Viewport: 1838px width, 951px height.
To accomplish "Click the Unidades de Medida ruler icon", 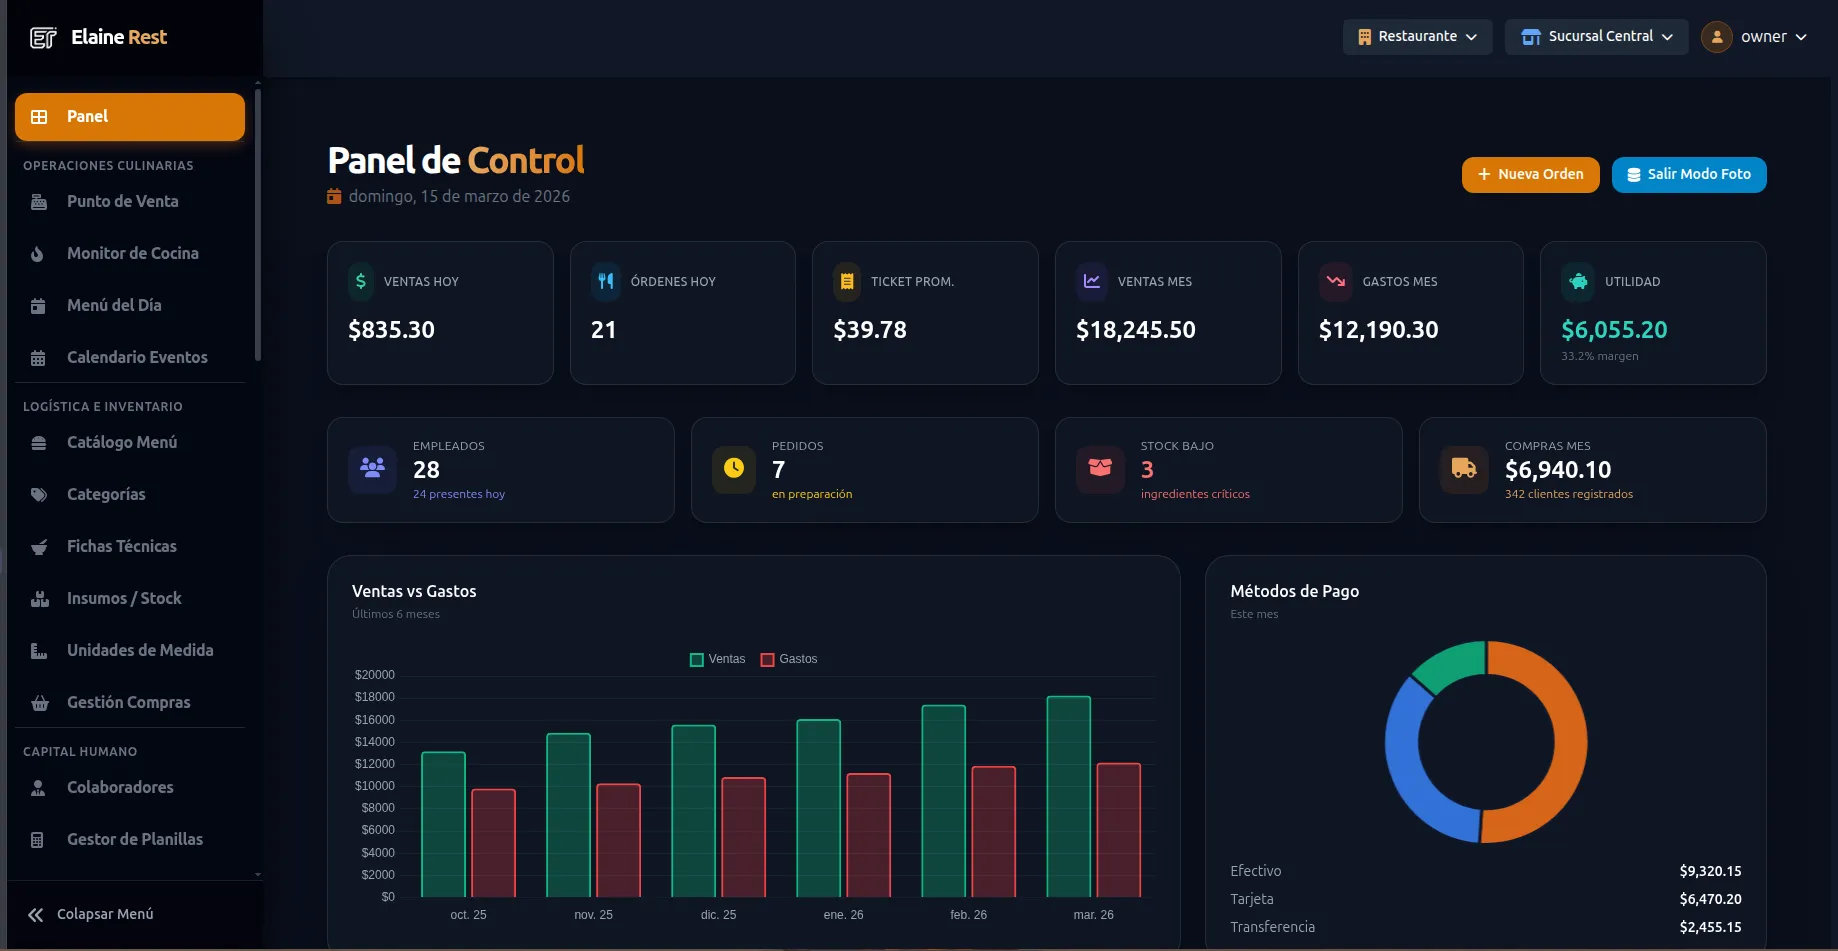I will (39, 651).
